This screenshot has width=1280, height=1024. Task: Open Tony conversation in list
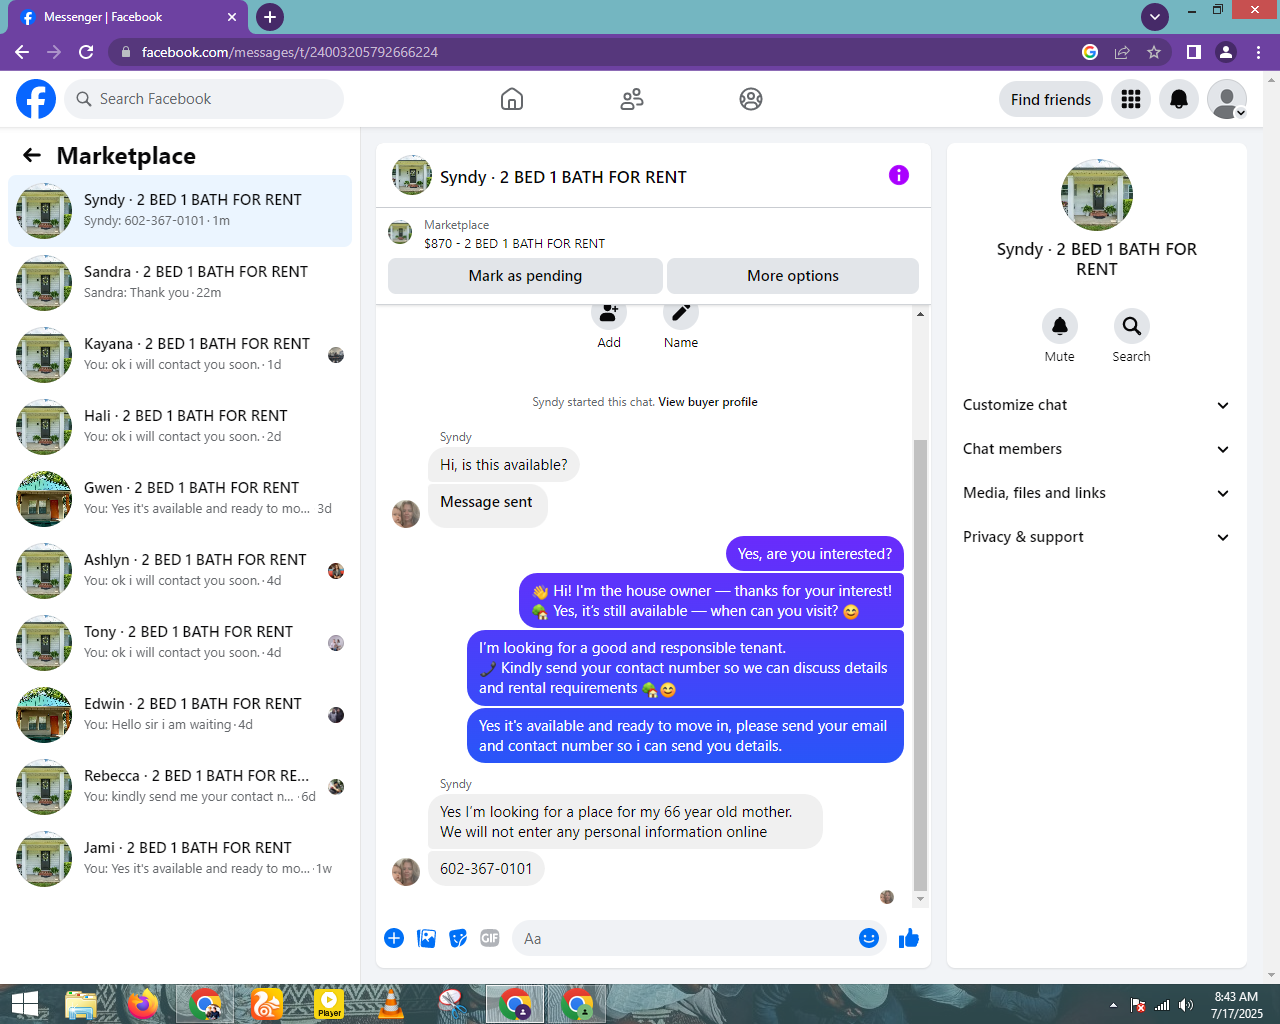pyautogui.click(x=180, y=643)
